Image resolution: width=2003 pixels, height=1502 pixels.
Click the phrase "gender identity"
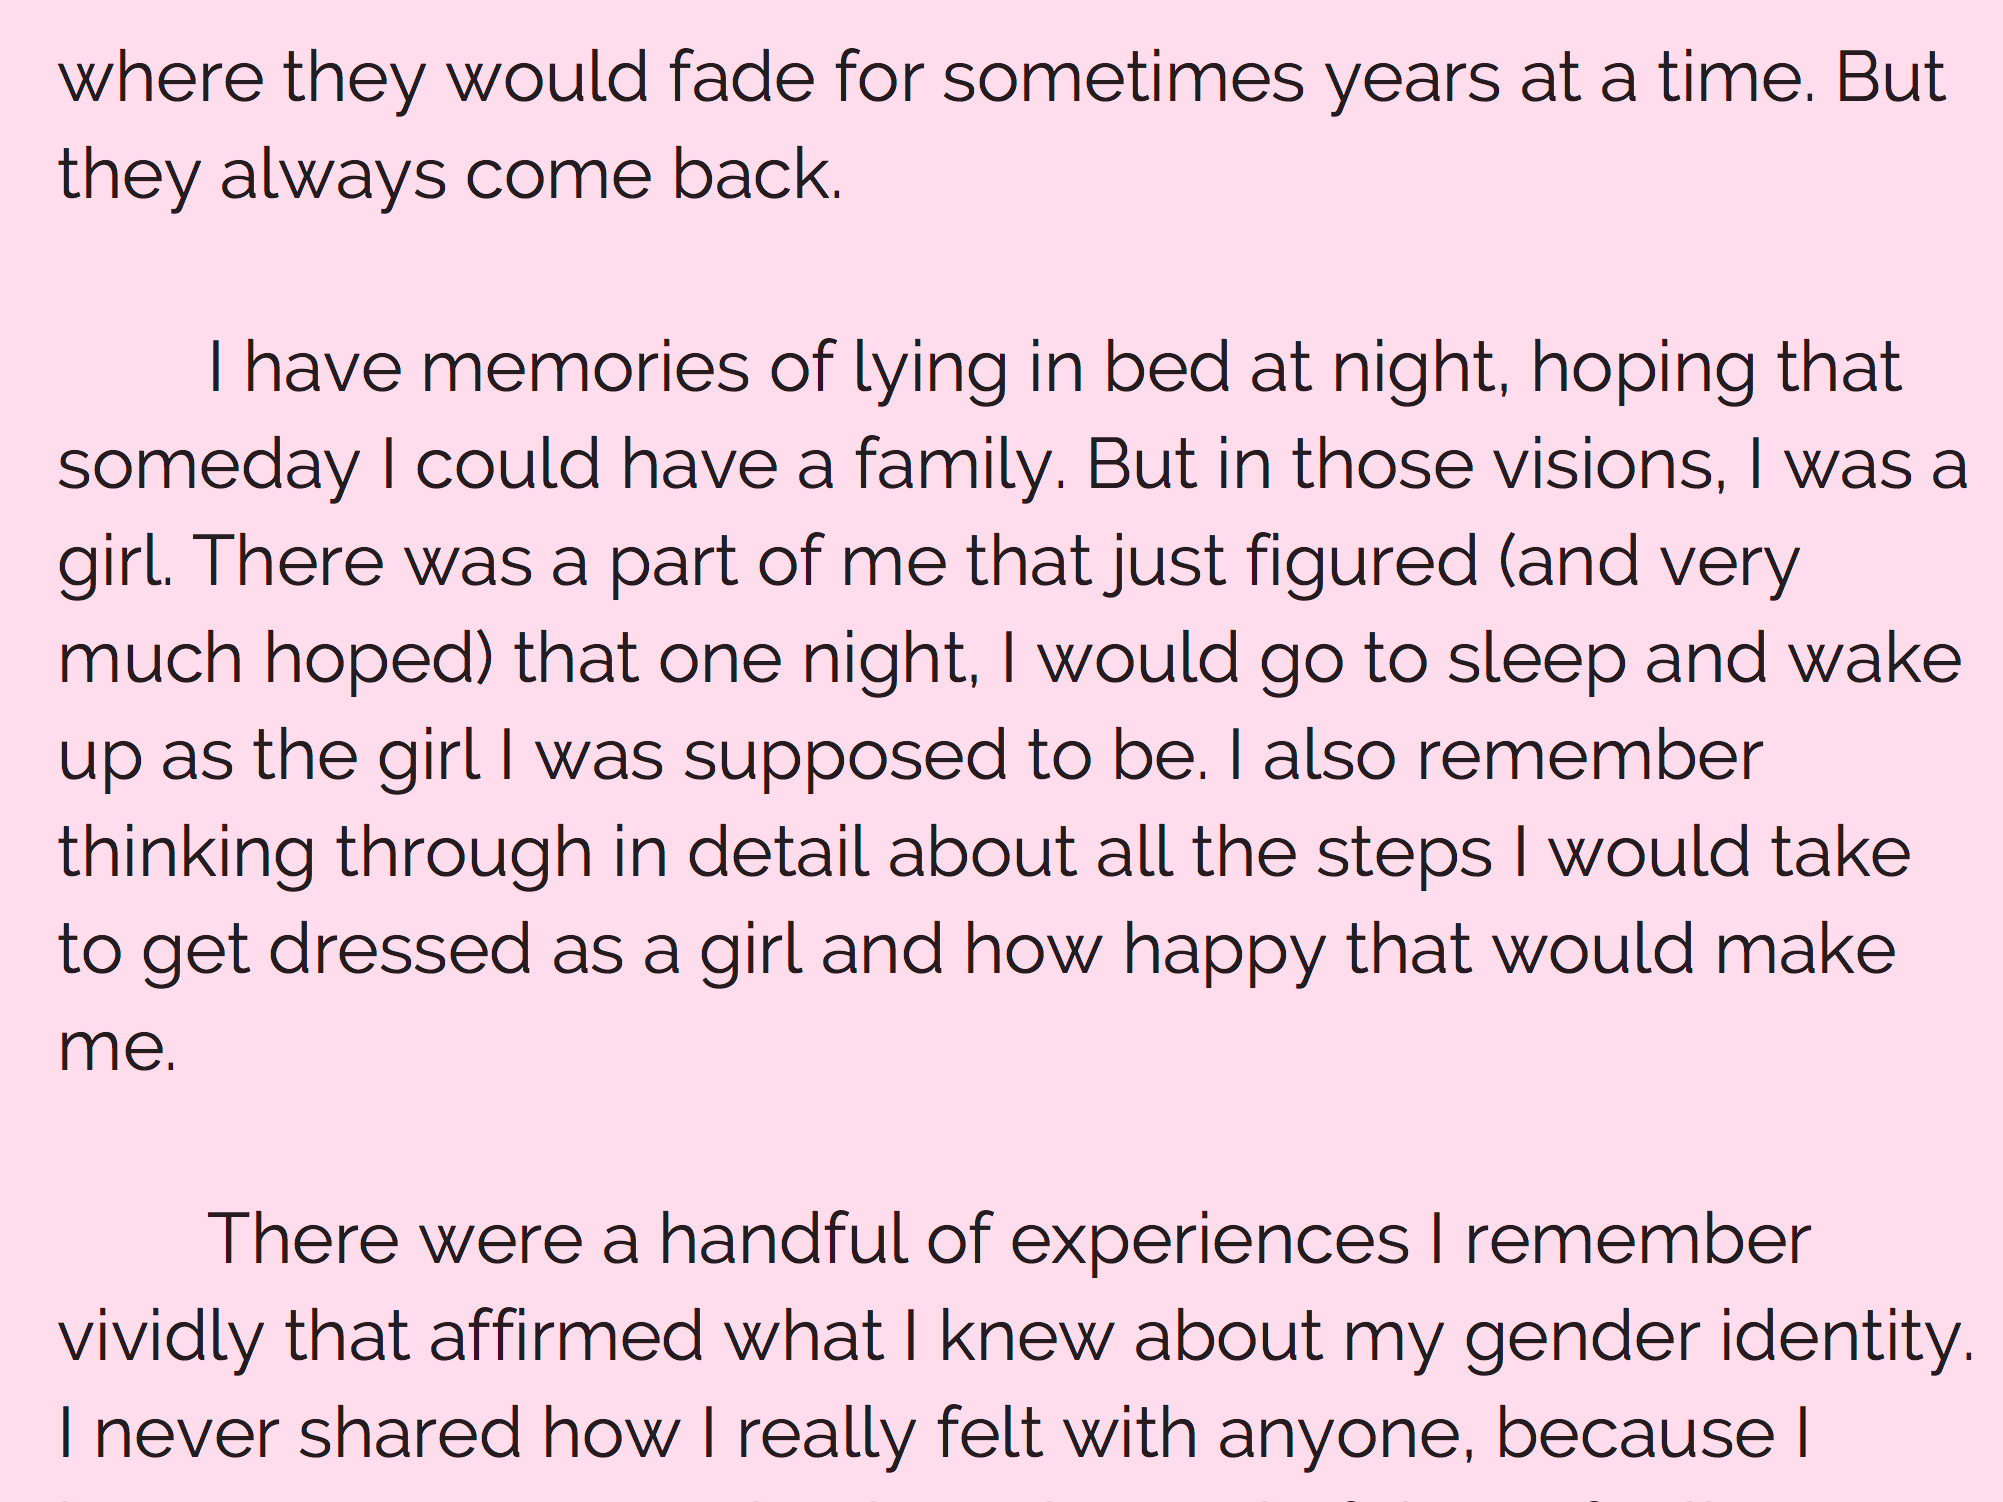click(1719, 1338)
